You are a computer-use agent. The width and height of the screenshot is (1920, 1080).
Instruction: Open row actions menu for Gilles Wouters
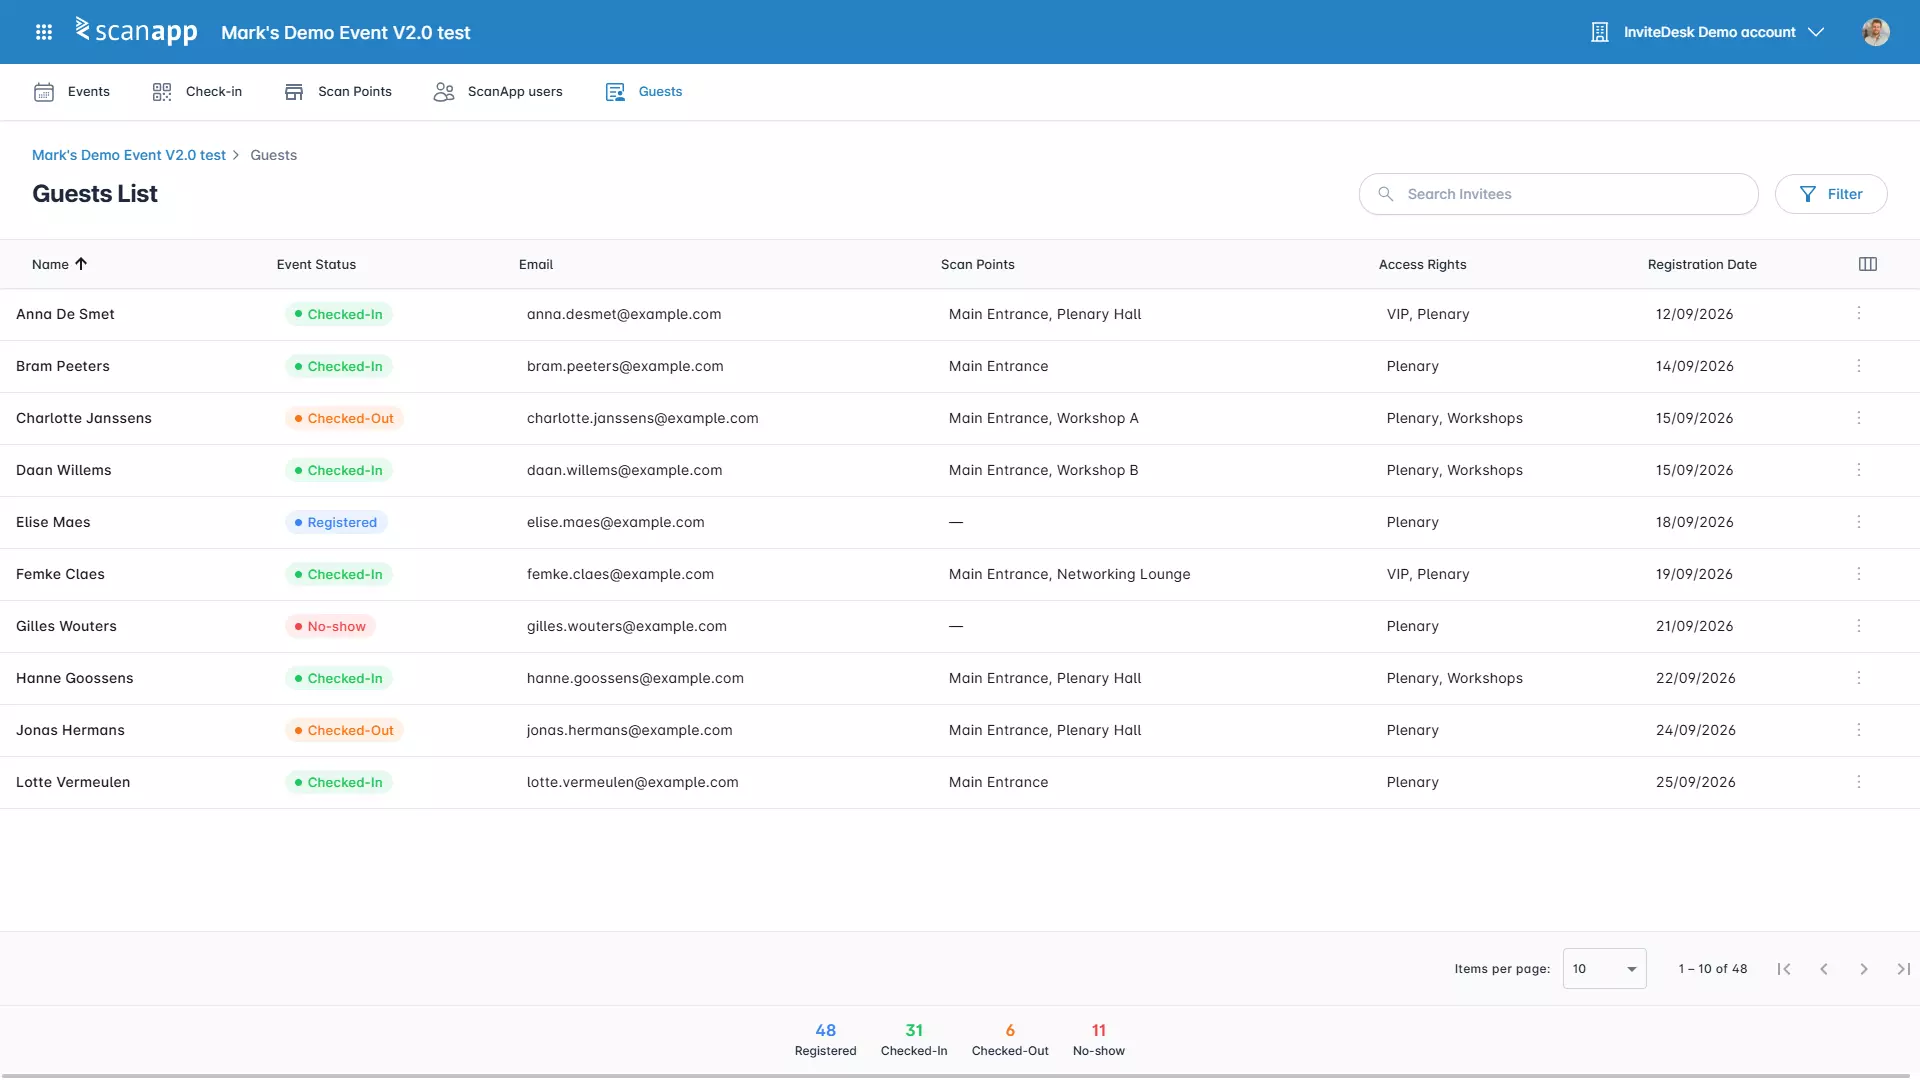1859,626
